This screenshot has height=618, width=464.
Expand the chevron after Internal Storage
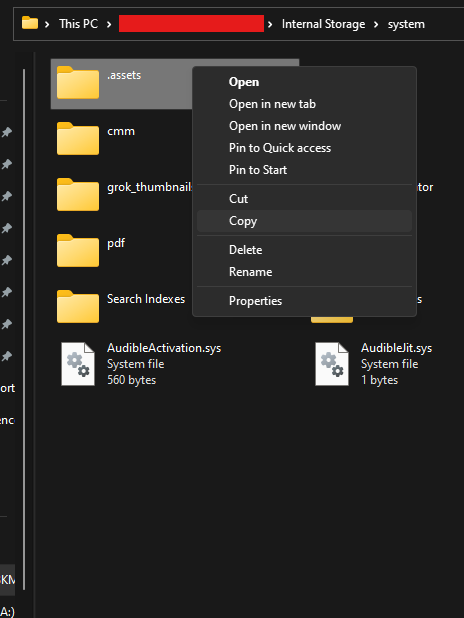(376, 24)
